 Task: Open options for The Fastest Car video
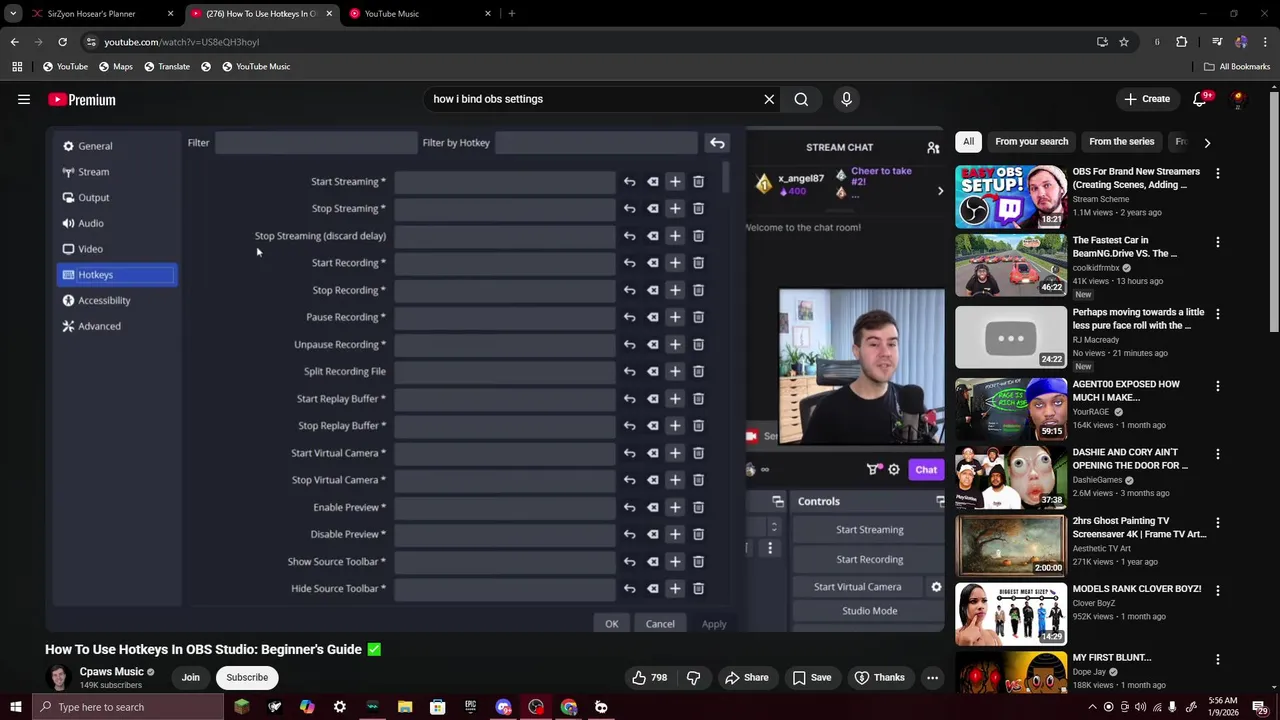[x=1217, y=242]
